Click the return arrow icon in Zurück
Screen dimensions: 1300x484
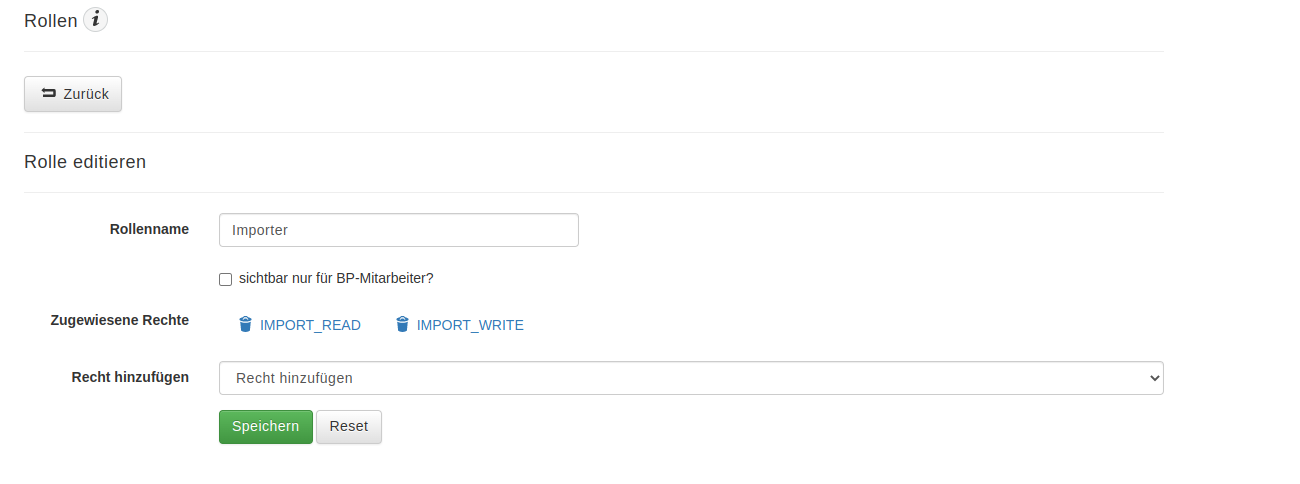pos(49,93)
